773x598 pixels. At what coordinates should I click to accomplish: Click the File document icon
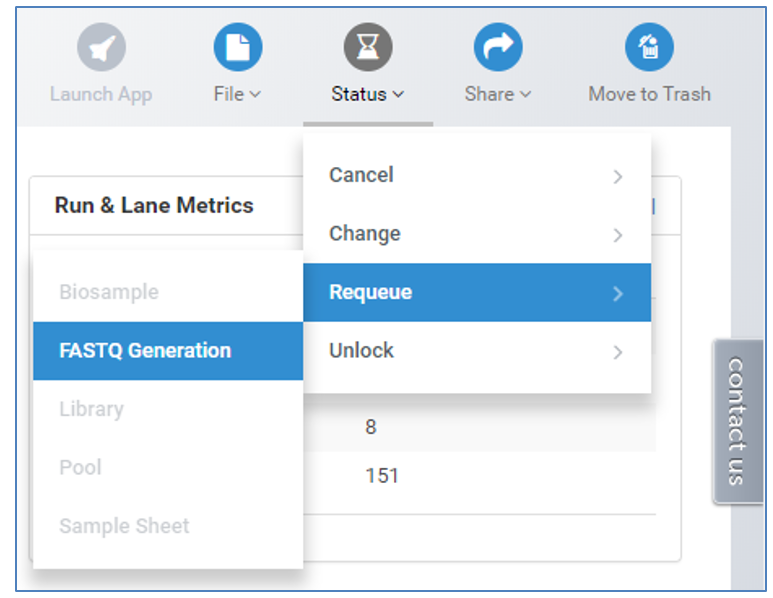pos(237,47)
